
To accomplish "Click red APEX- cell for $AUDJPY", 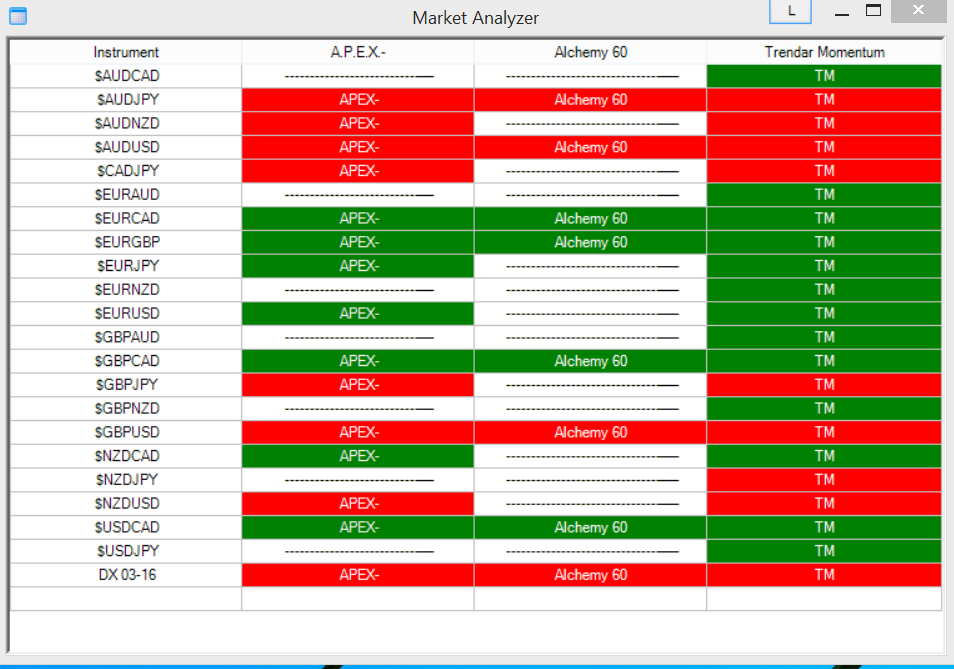I will point(358,100).
